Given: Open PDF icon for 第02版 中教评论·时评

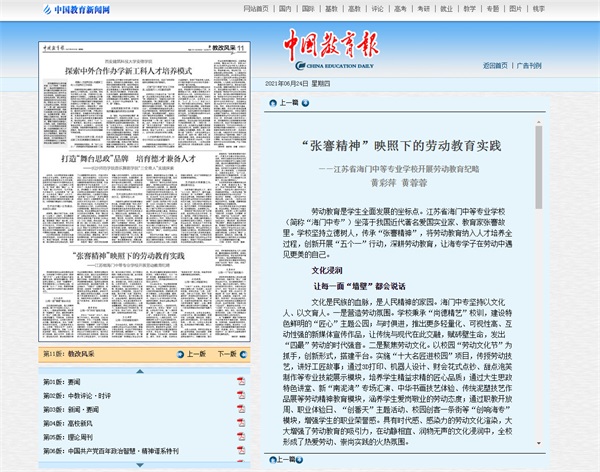Looking at the screenshot, I should [x=240, y=395].
